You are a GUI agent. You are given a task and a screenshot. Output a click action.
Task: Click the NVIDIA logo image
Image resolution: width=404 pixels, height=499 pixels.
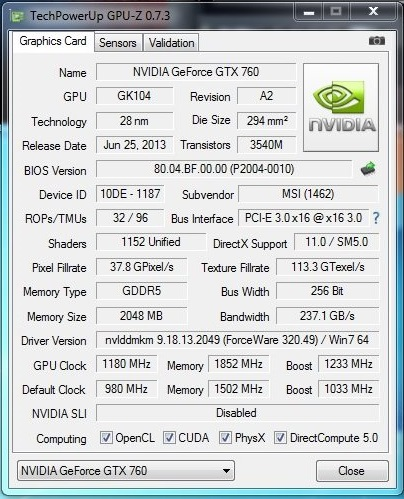point(341,107)
